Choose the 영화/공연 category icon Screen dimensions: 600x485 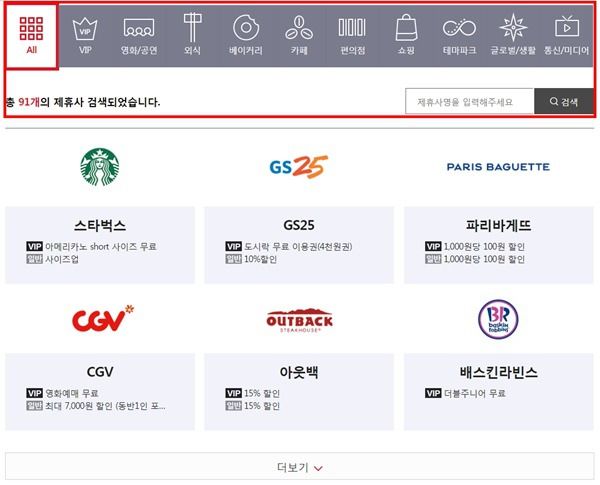point(139,28)
